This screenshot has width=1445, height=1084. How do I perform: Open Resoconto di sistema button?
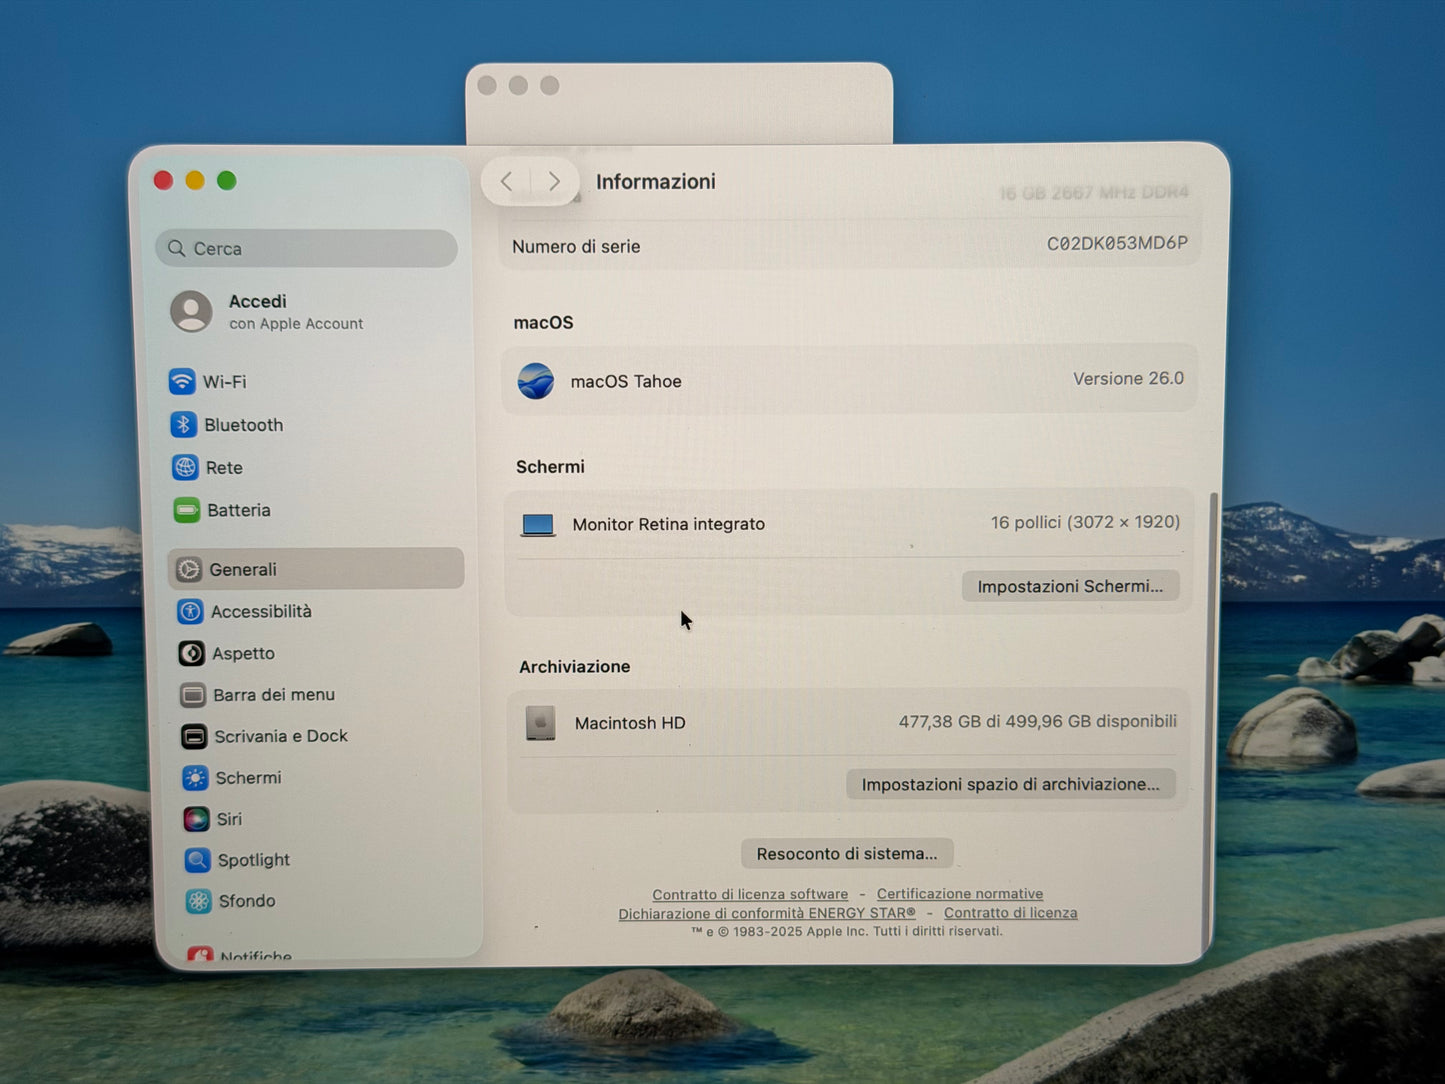847,854
